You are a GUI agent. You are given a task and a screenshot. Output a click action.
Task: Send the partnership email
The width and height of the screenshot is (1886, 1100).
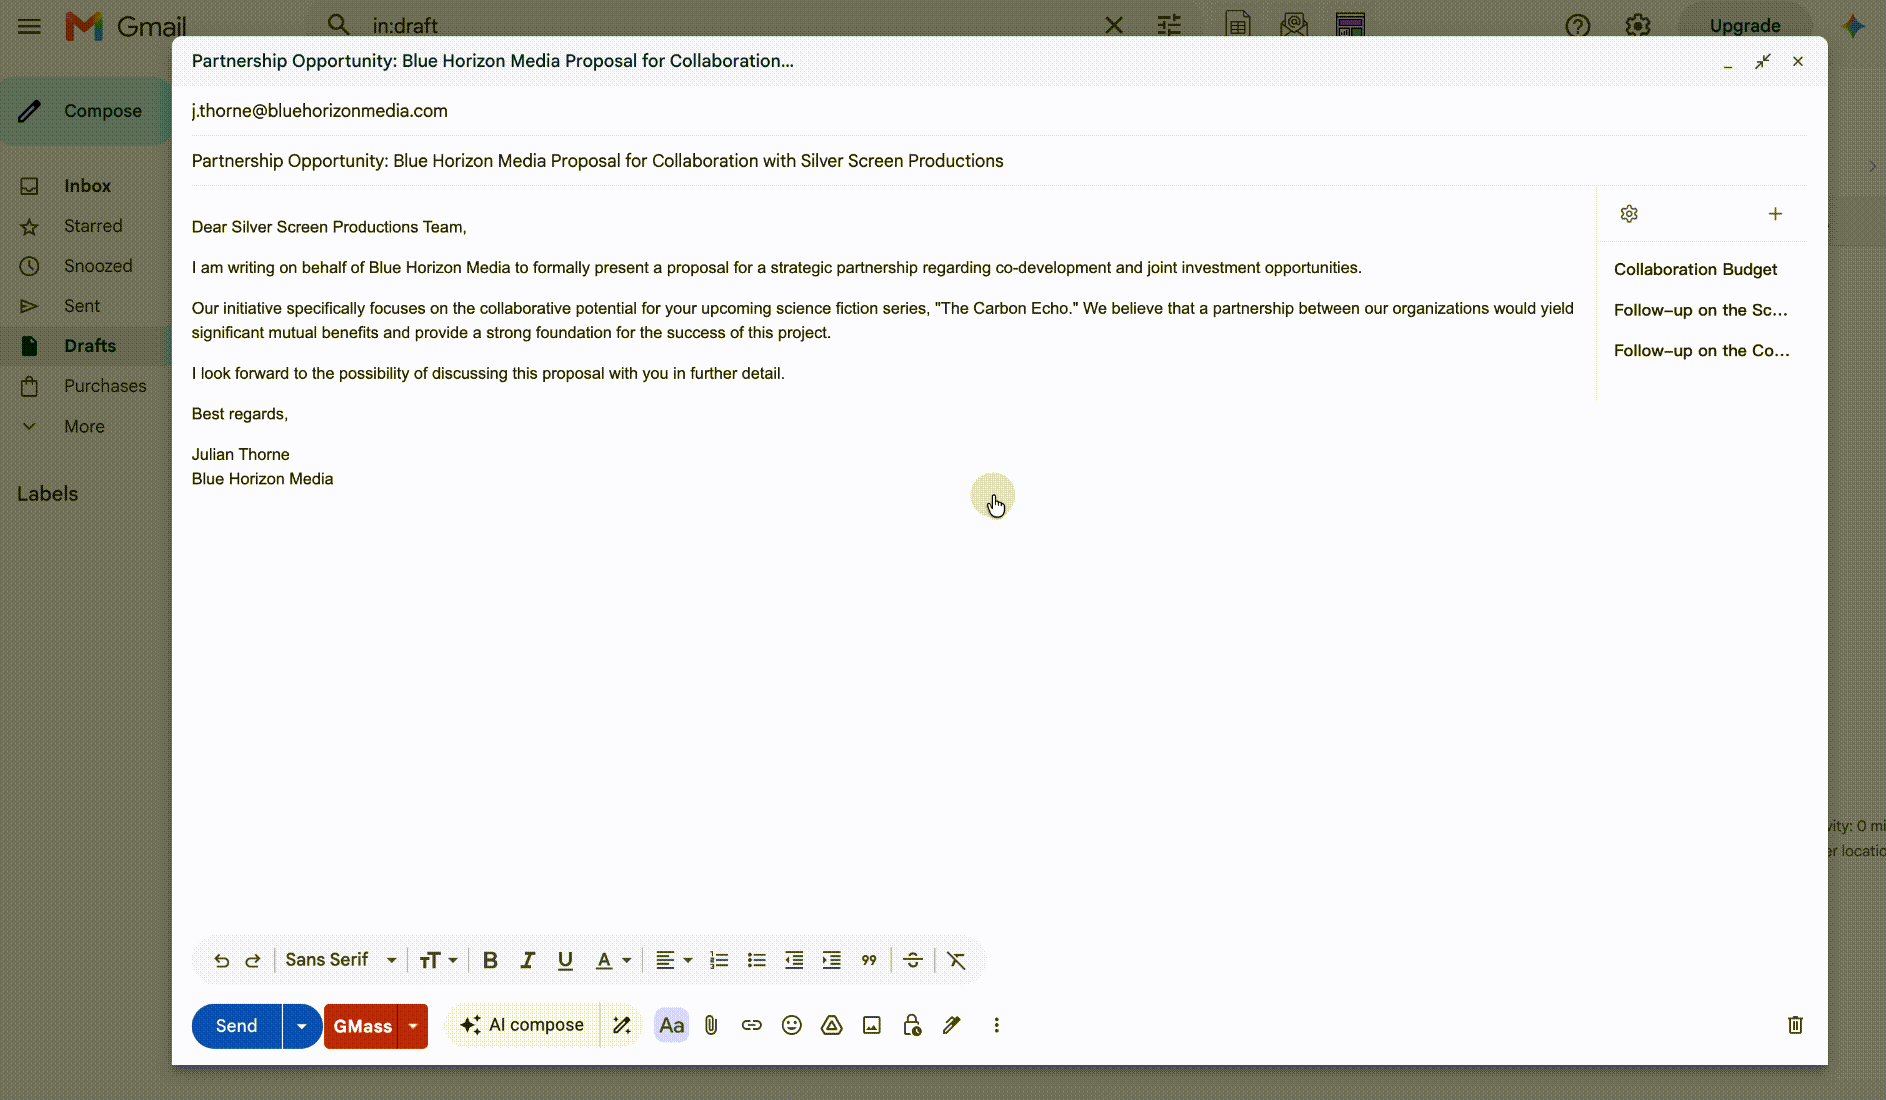click(237, 1026)
